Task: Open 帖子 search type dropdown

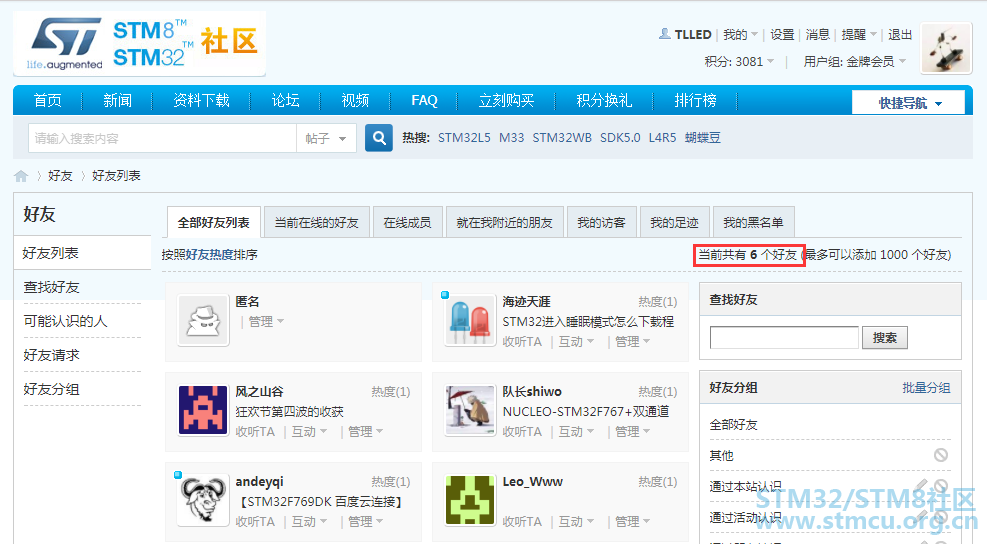Action: (x=326, y=139)
